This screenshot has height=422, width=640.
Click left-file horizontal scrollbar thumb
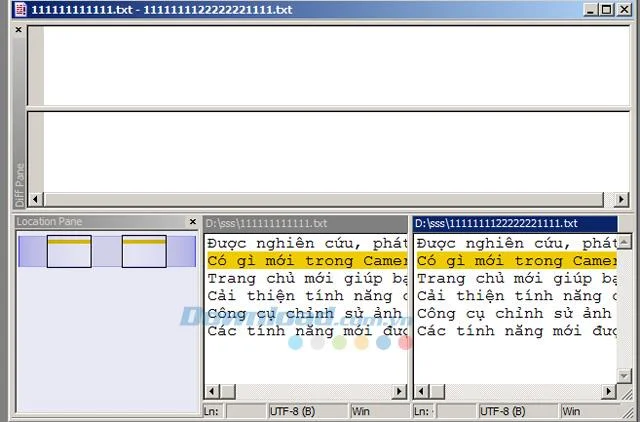click(228, 392)
